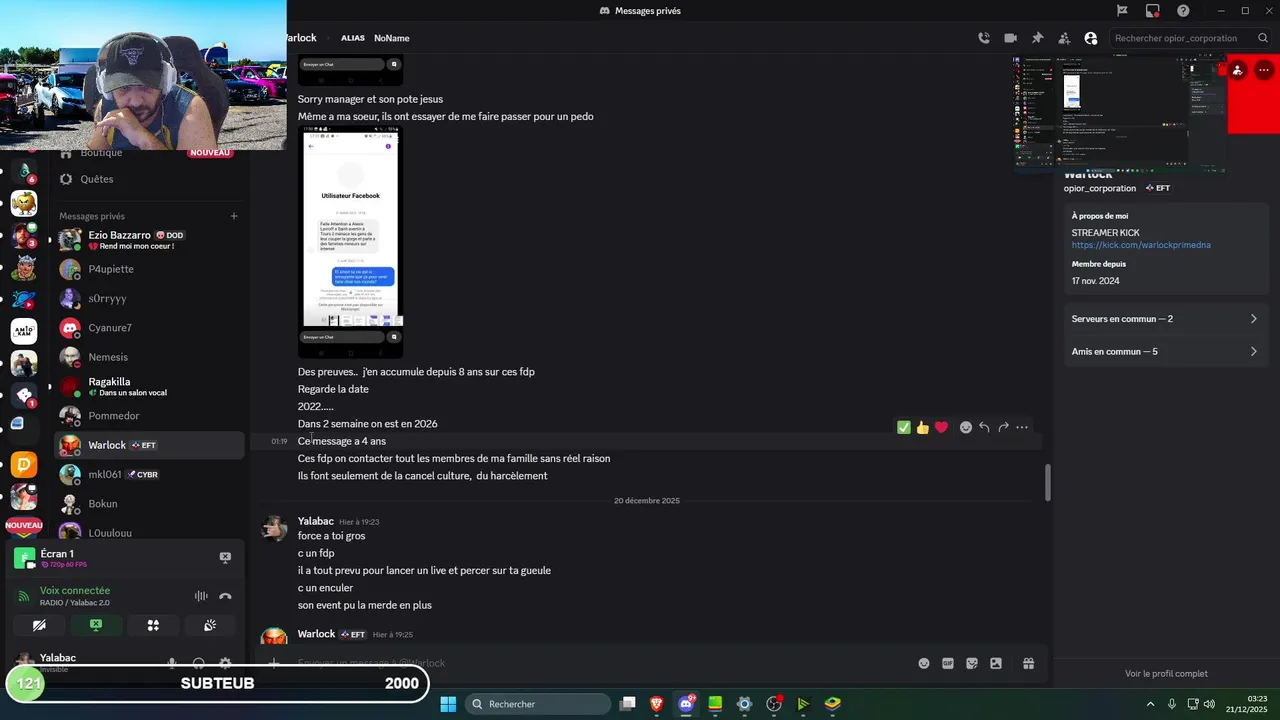This screenshot has height=720, width=1280.
Task: Open s0rryyy conversation
Action: (149, 298)
